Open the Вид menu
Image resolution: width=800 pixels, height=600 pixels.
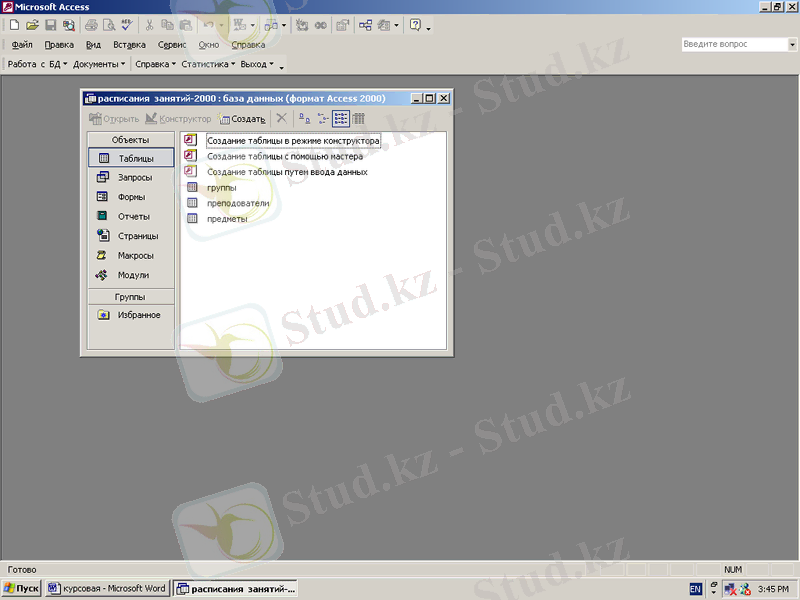[x=93, y=44]
